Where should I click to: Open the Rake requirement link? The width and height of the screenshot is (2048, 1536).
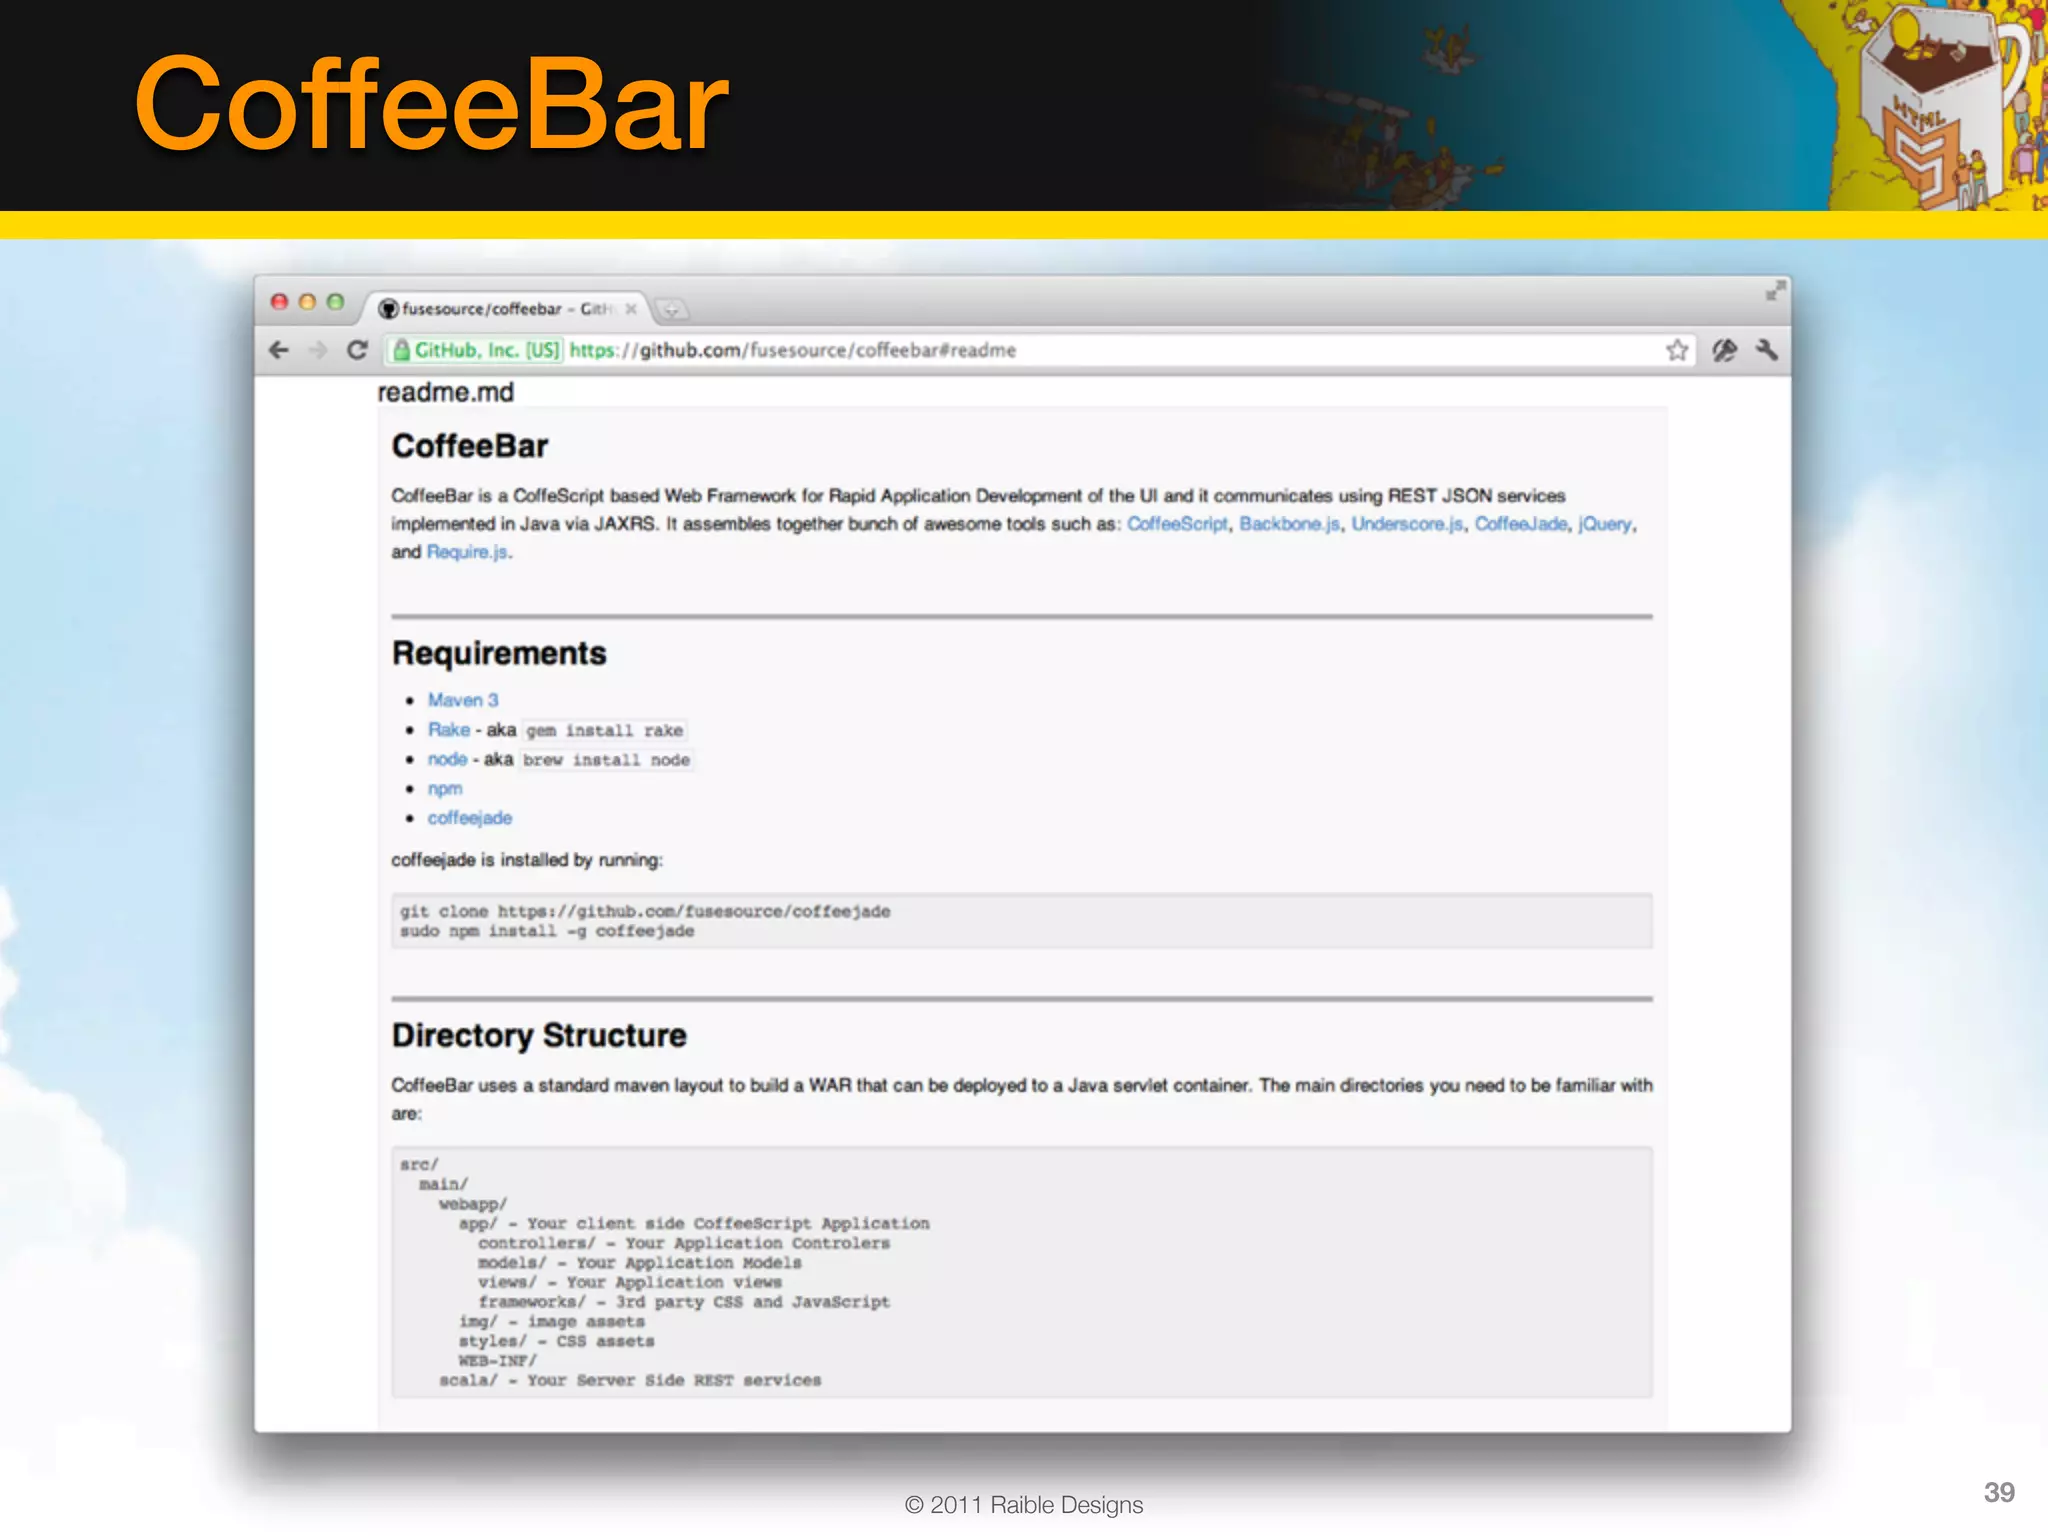[449, 730]
